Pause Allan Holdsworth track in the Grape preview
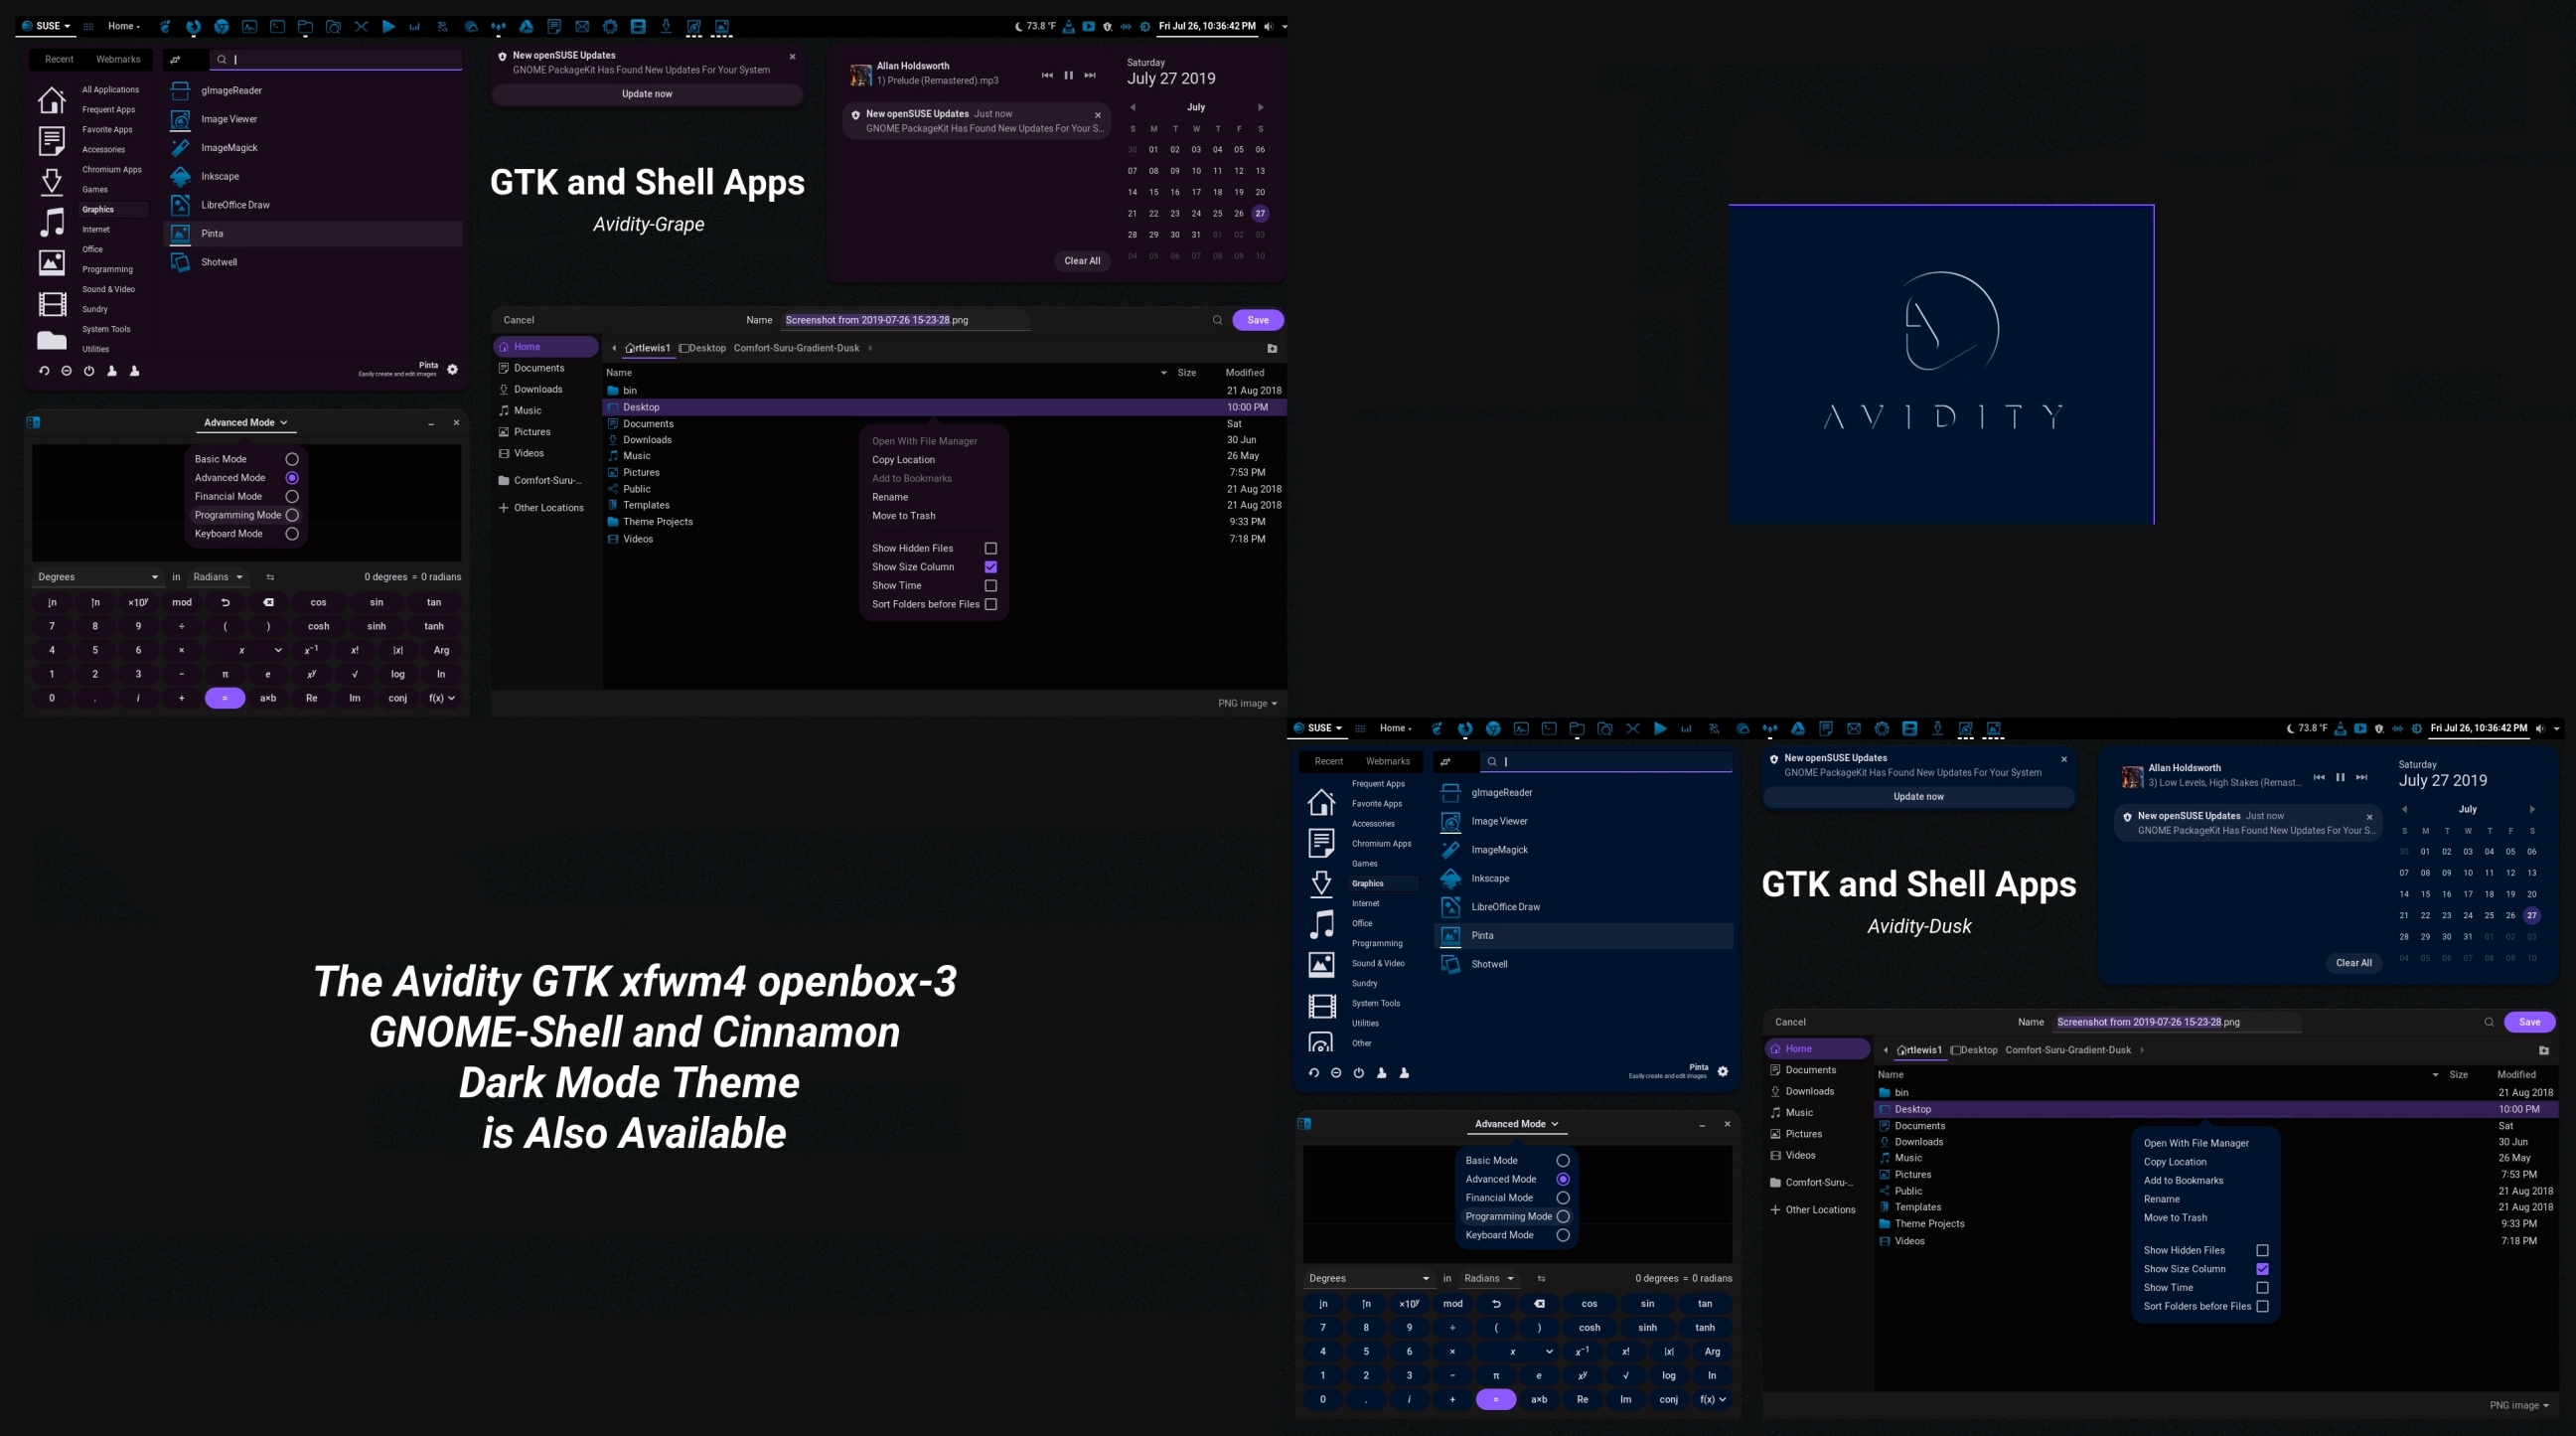Image resolution: width=2576 pixels, height=1436 pixels. coord(1068,75)
